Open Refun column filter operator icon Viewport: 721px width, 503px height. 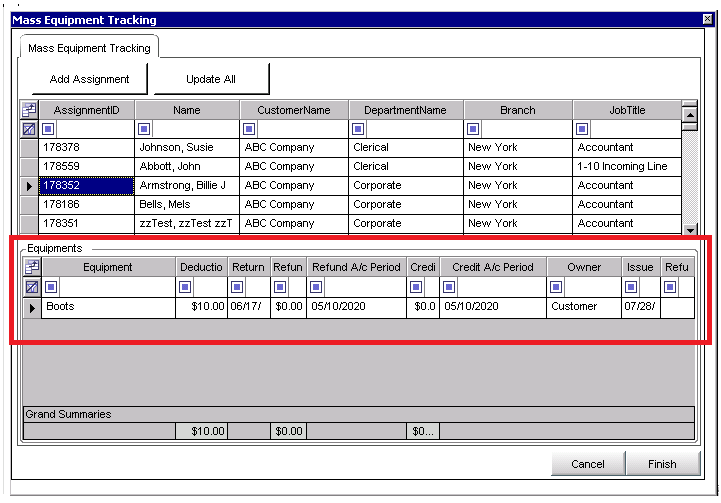coord(280,287)
